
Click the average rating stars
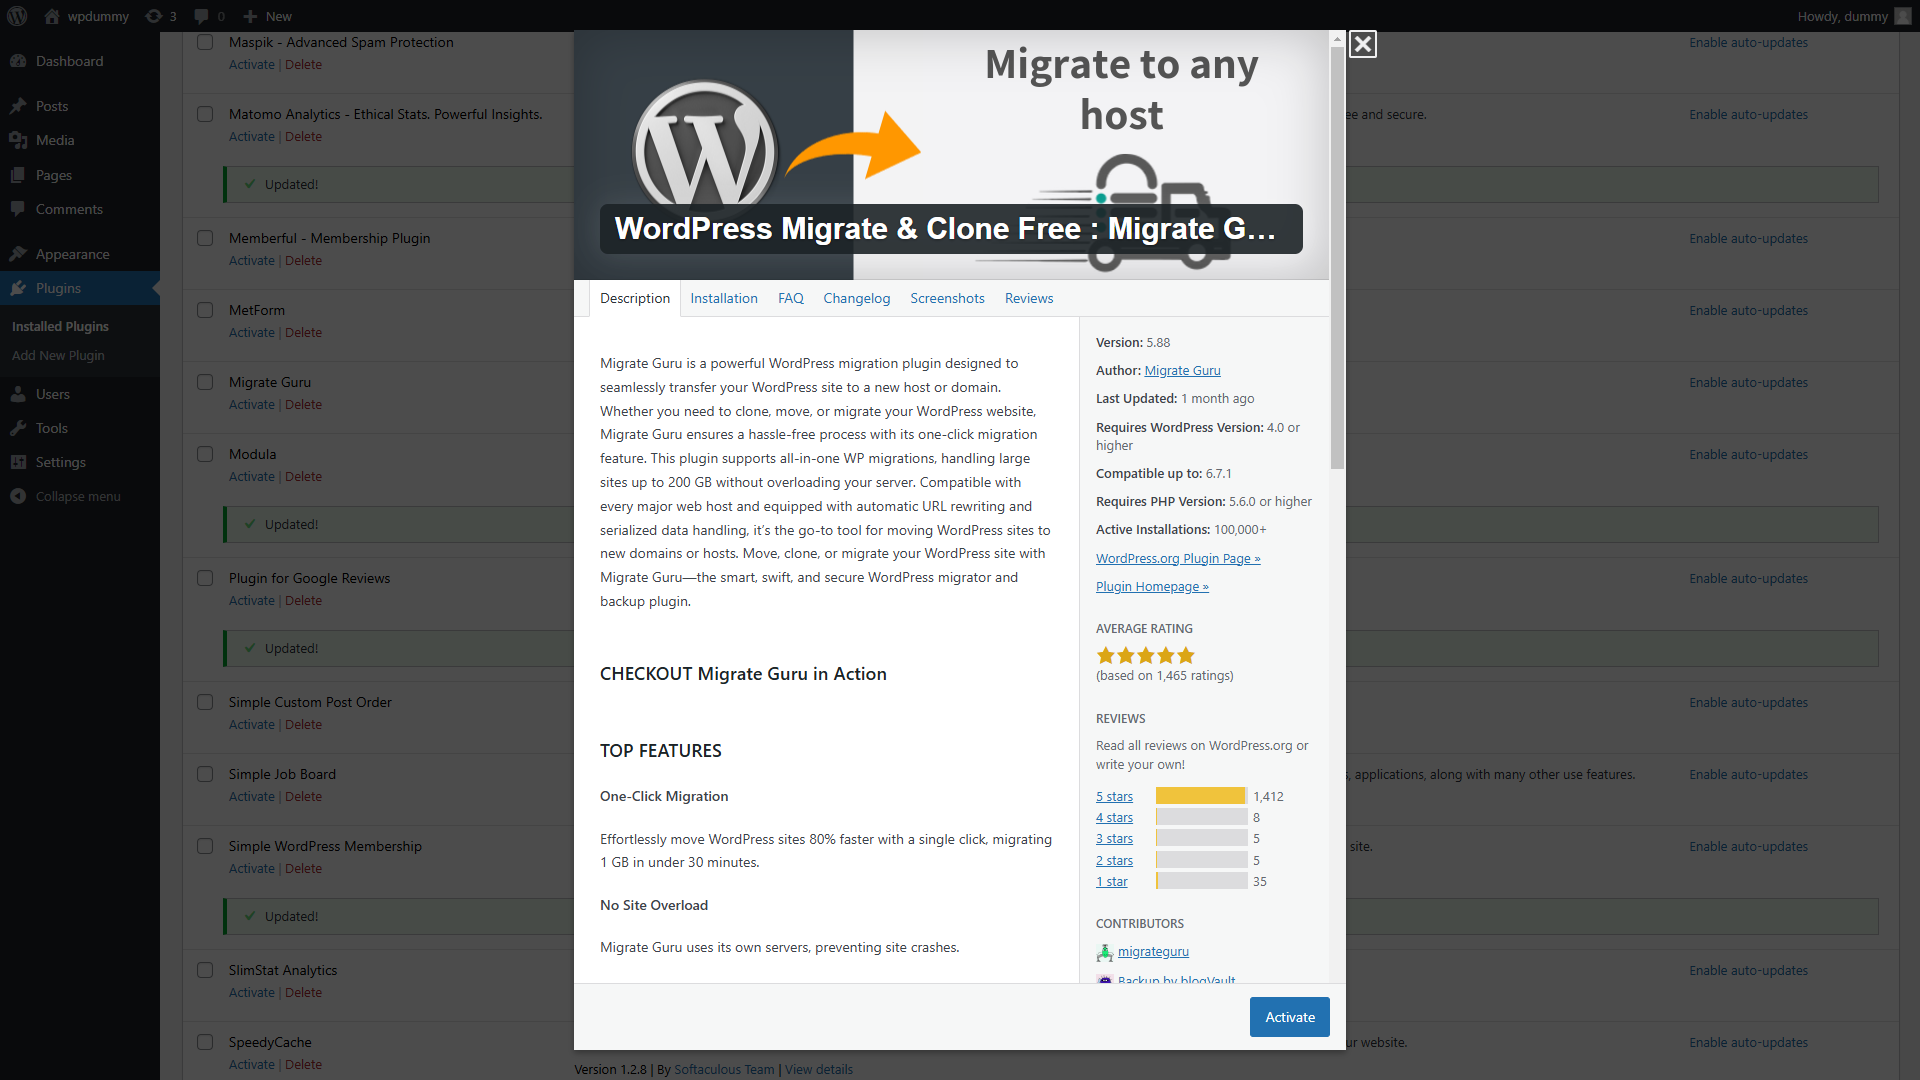[1145, 655]
